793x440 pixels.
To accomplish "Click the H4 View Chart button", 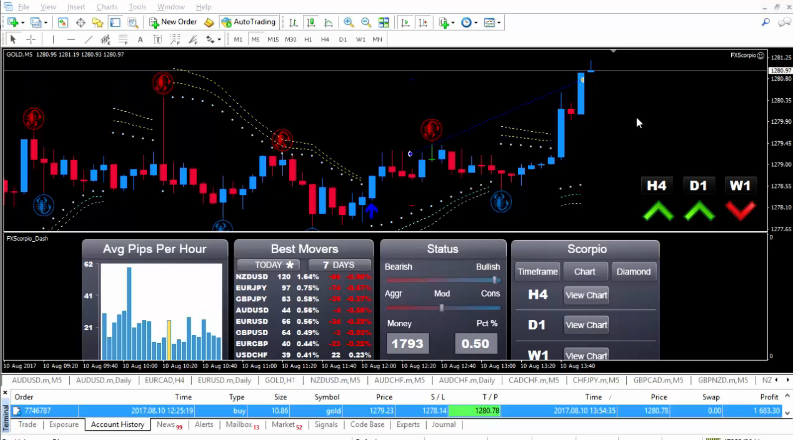I will 586,295.
